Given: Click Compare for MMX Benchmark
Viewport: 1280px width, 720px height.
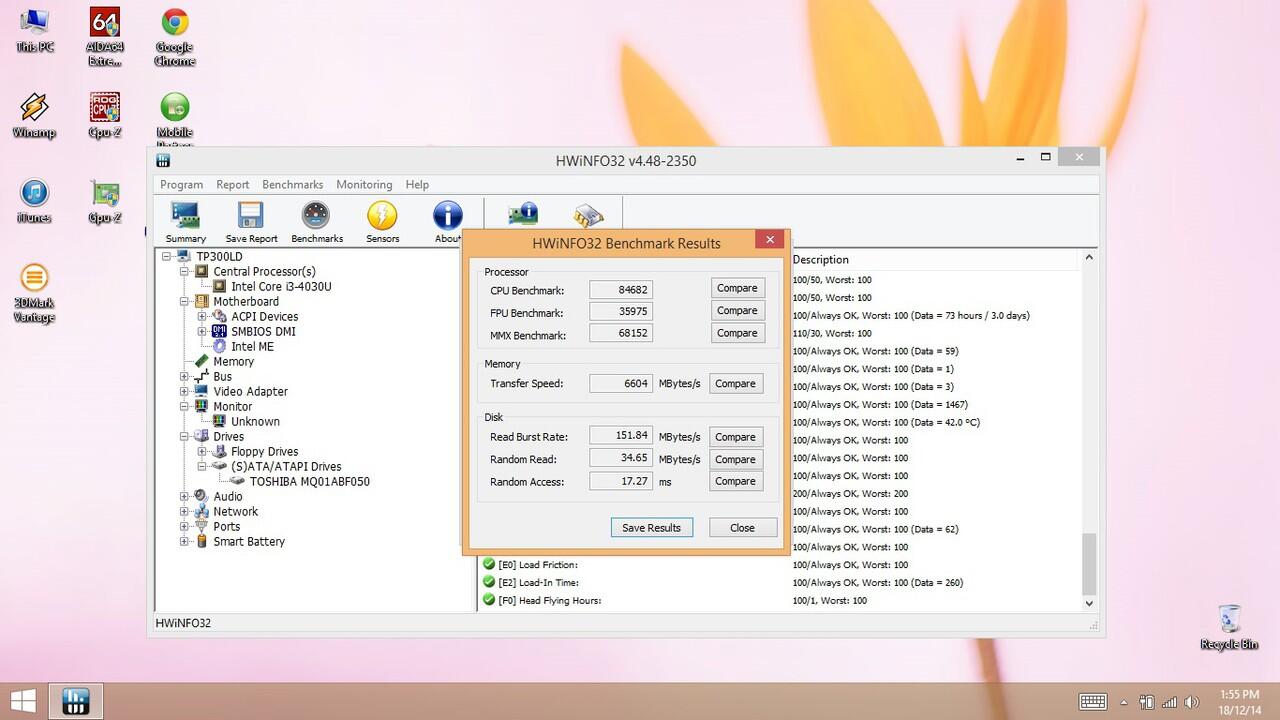Looking at the screenshot, I should click(x=737, y=333).
